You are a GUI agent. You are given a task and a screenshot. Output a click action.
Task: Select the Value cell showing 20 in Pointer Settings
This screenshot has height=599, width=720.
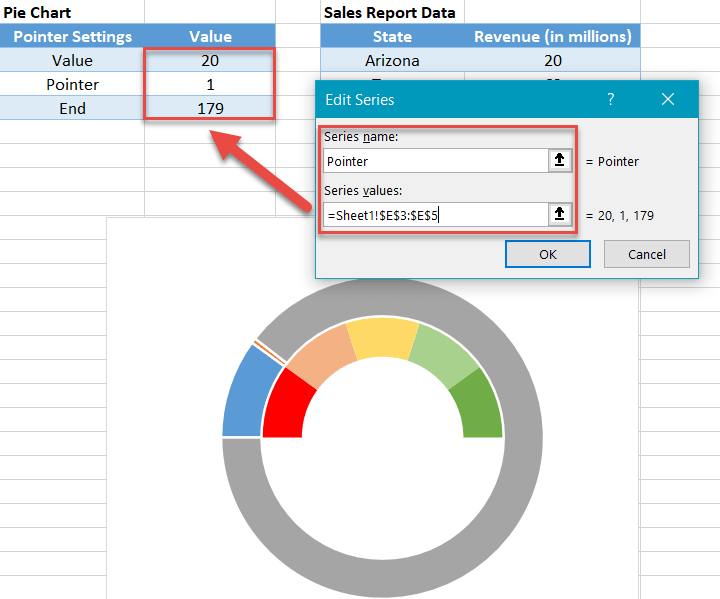[x=210, y=60]
